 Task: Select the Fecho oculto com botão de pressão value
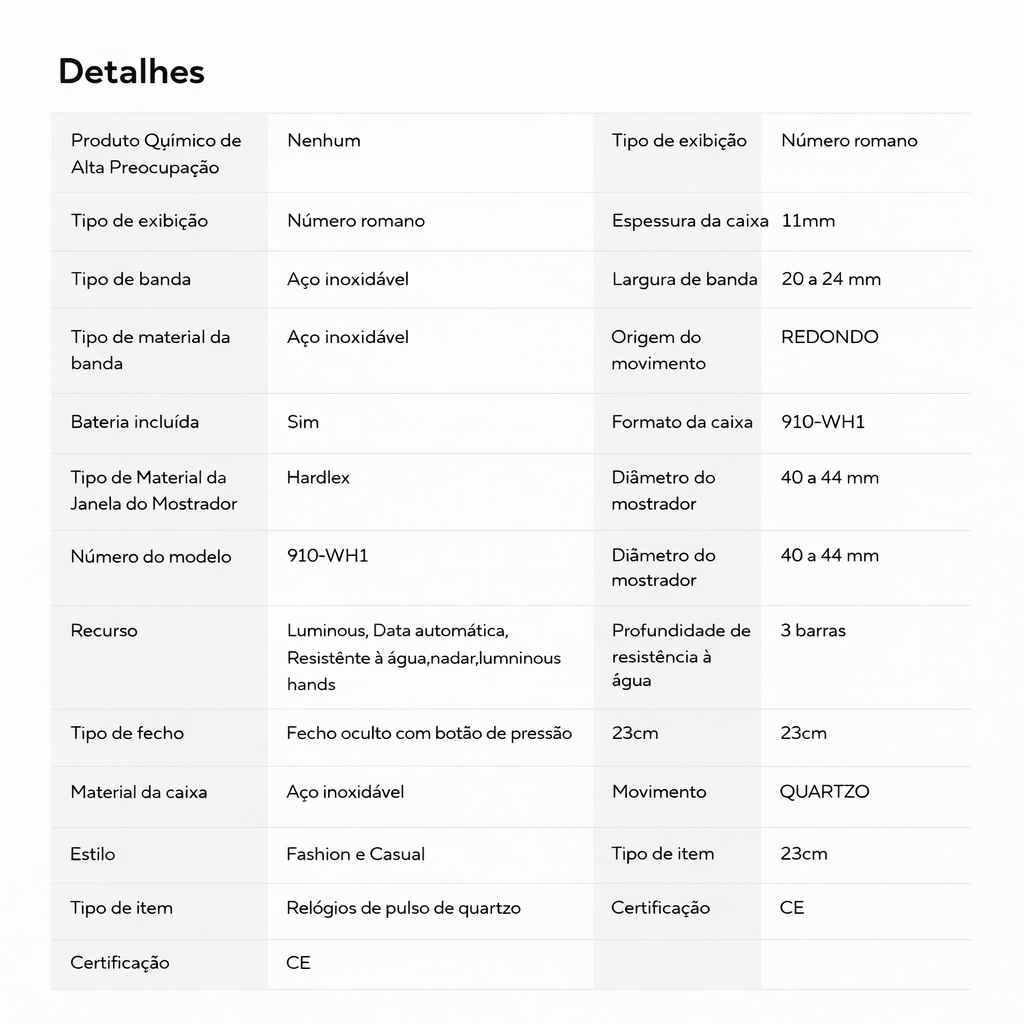coord(429,733)
